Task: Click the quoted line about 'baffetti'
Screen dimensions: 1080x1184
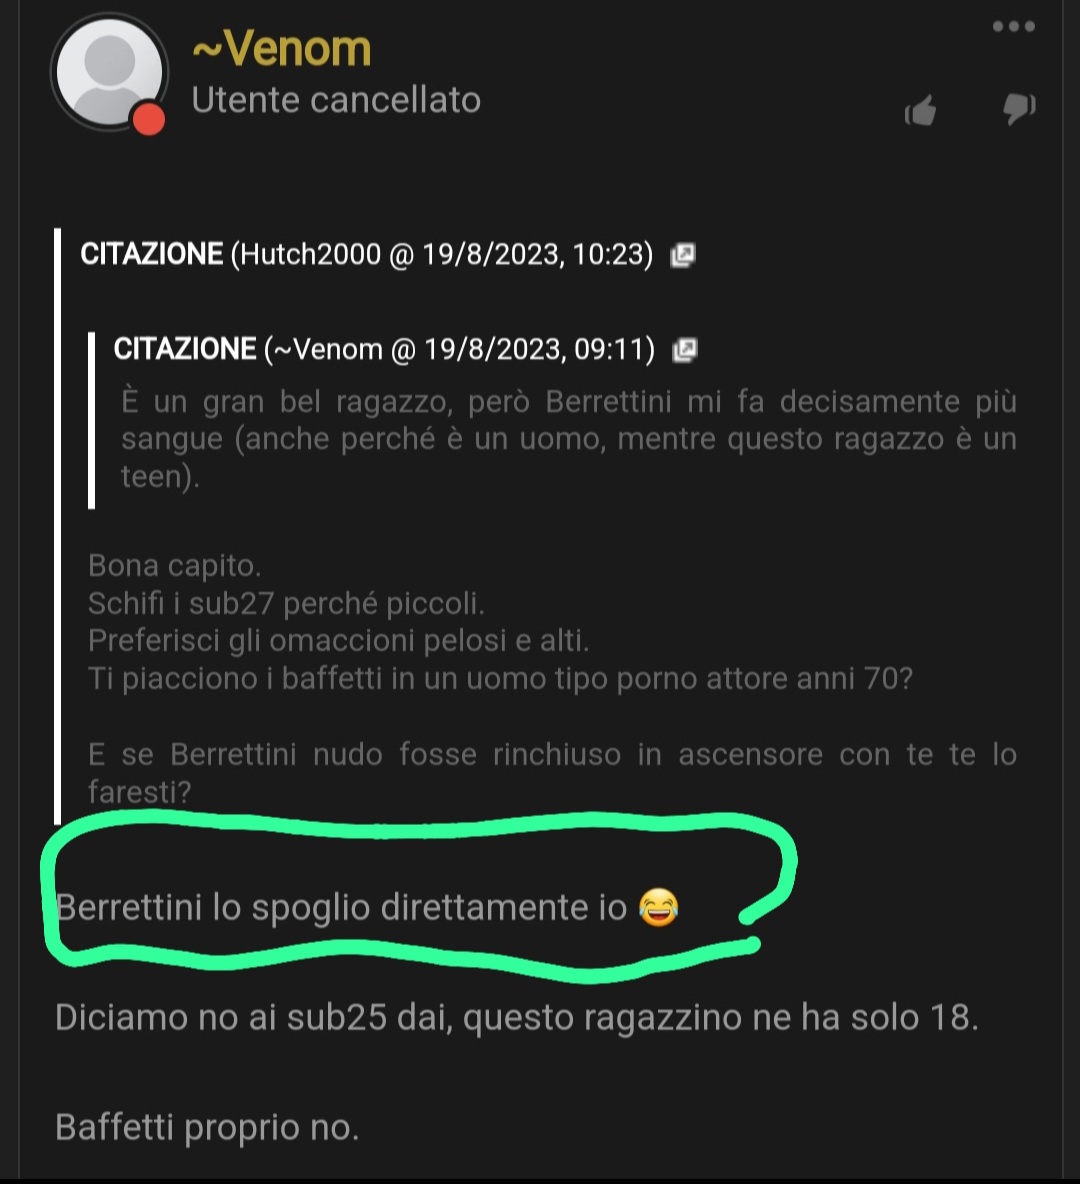Action: 500,678
